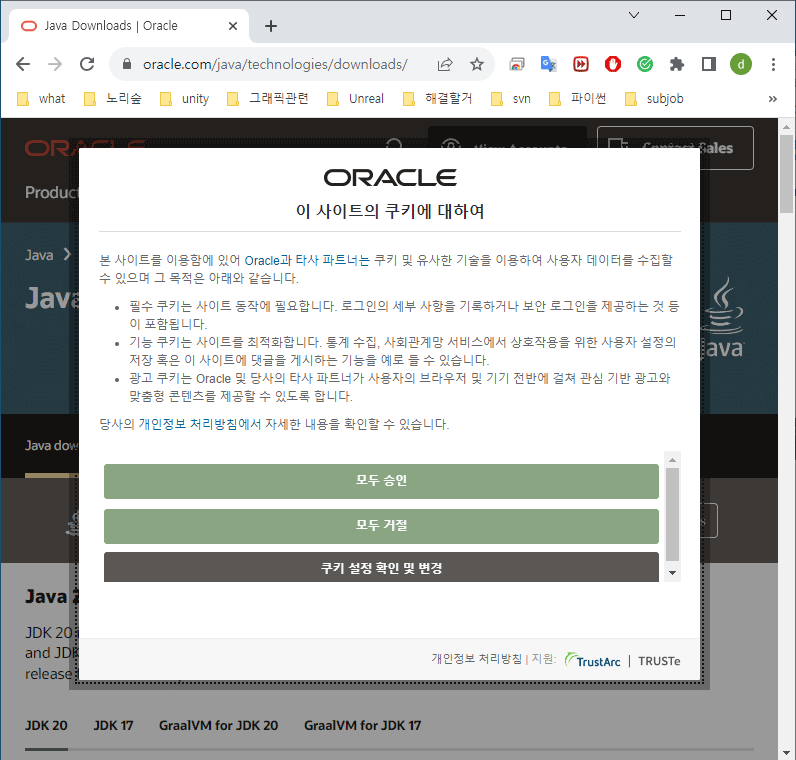Click the TrustArc logo link
Viewport: 796px width, 760px height.
click(593, 660)
